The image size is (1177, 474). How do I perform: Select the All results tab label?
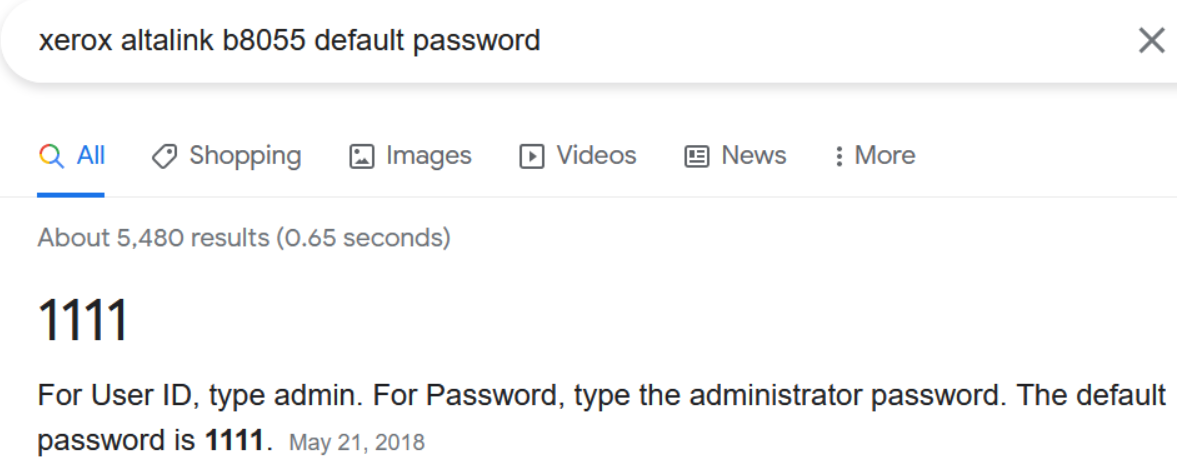click(91, 156)
